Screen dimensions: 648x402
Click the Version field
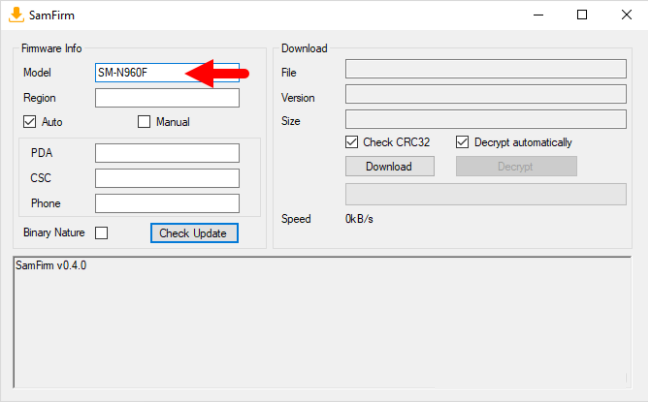coord(486,94)
